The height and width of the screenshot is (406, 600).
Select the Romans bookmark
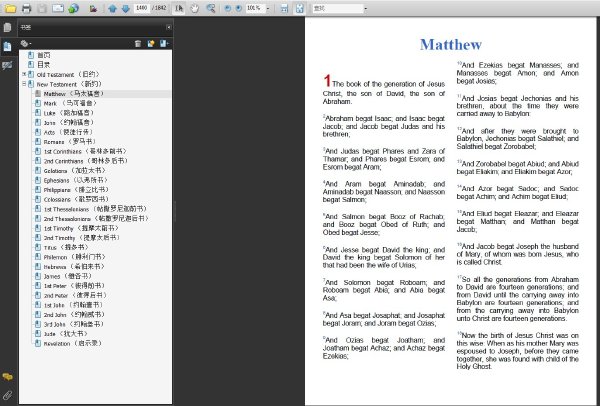[x=69, y=142]
